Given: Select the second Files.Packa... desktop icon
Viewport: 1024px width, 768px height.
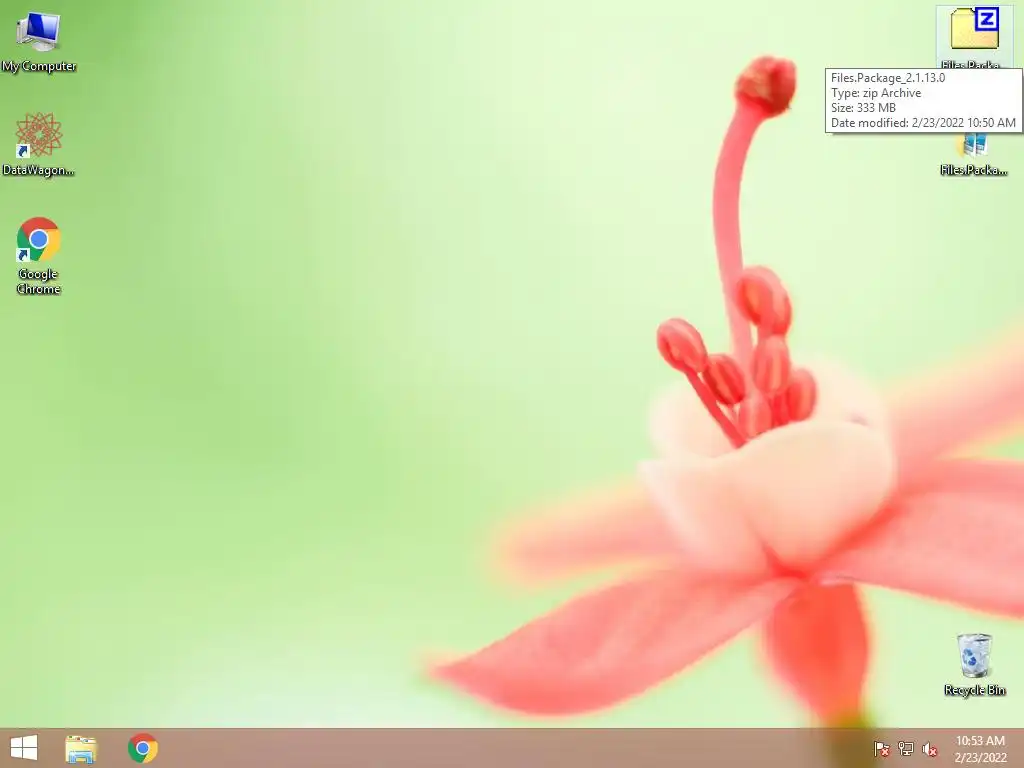Looking at the screenshot, I should click(974, 155).
